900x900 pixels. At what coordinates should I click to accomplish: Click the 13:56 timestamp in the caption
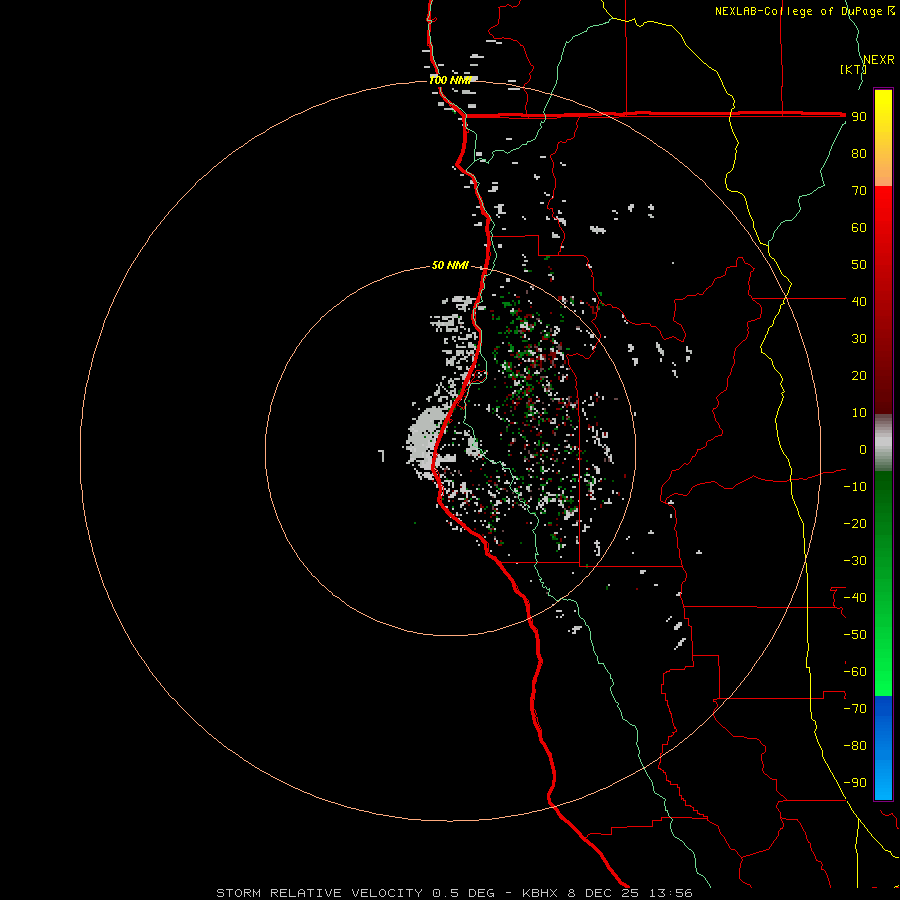[x=670, y=893]
